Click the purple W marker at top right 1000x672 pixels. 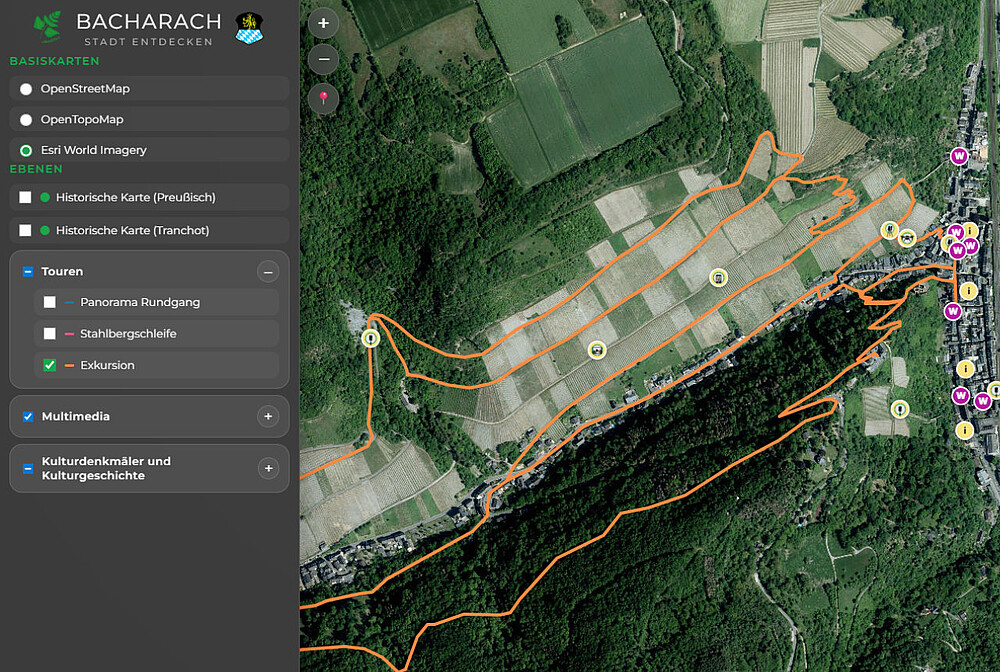(x=959, y=155)
